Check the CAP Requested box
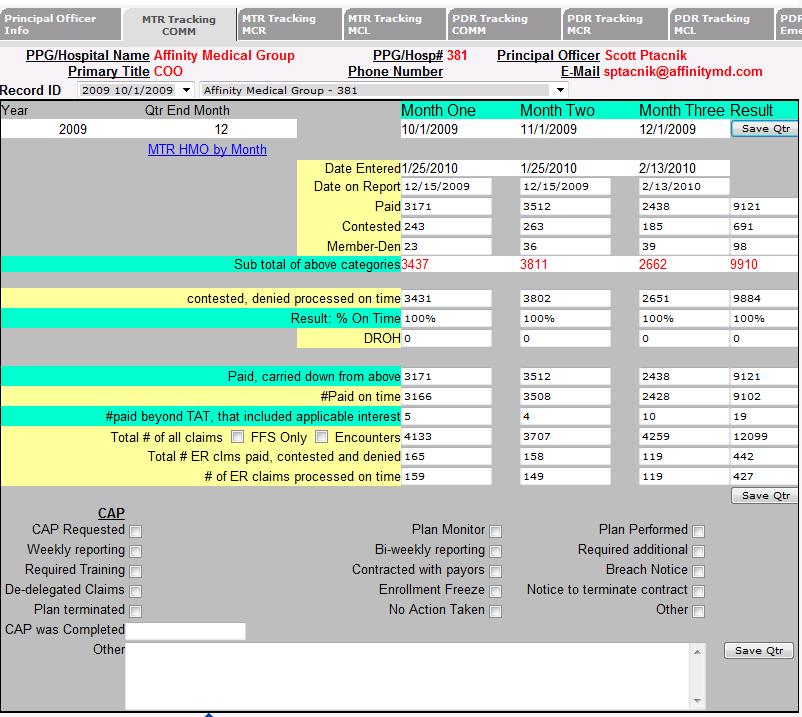Screen dimensions: 802x717 (136, 531)
